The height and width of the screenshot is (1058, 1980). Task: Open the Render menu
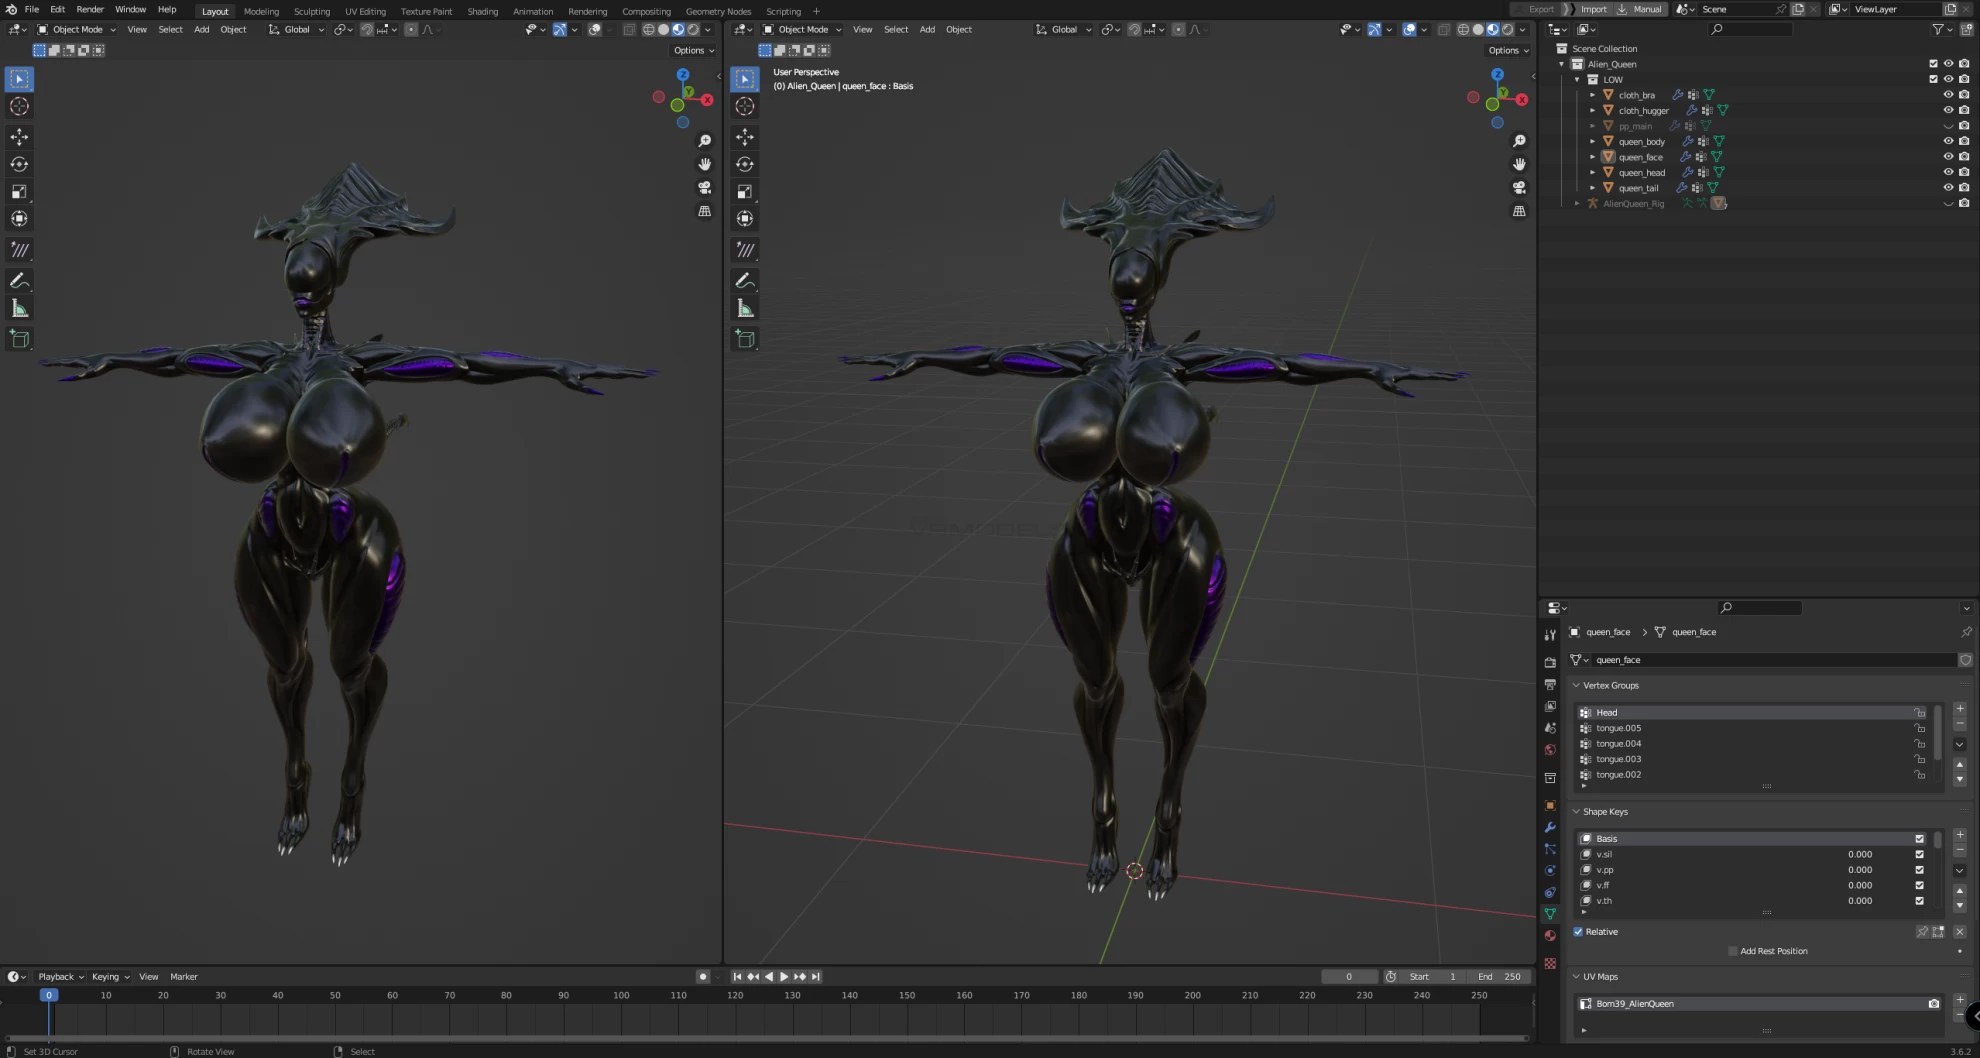tap(90, 9)
